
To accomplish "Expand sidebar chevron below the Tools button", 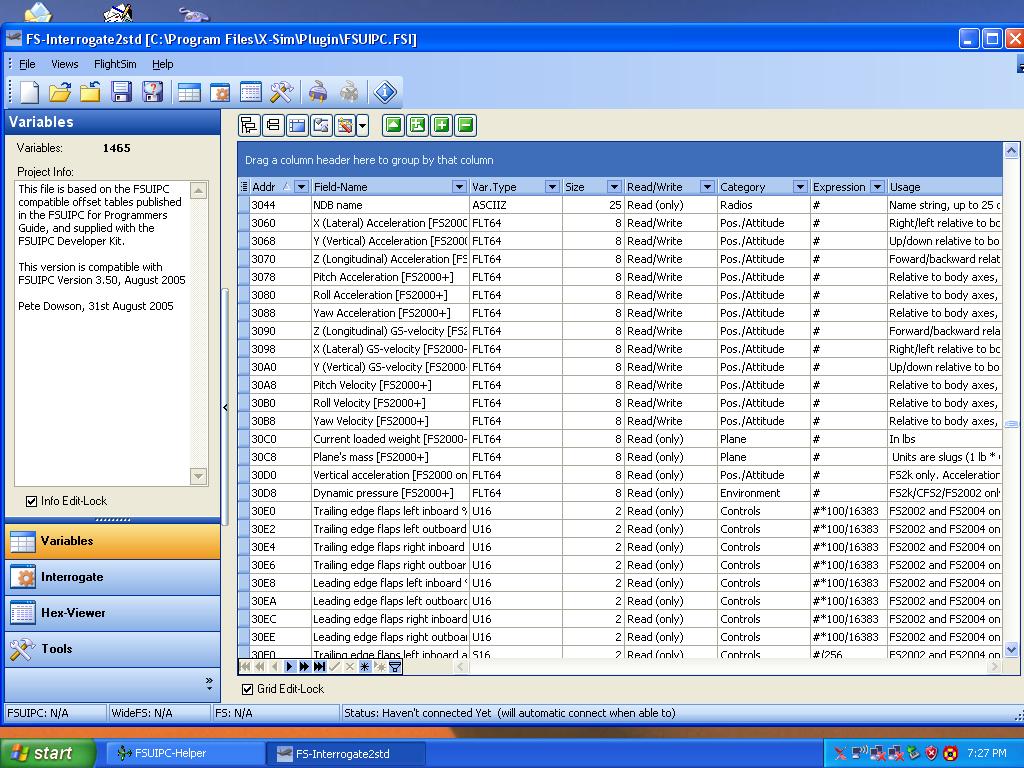I will coord(209,684).
